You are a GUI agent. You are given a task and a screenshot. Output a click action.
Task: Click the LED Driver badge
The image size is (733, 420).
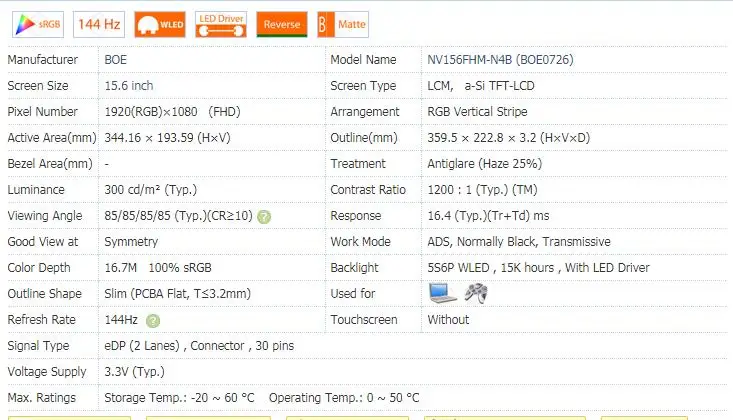pos(221,24)
